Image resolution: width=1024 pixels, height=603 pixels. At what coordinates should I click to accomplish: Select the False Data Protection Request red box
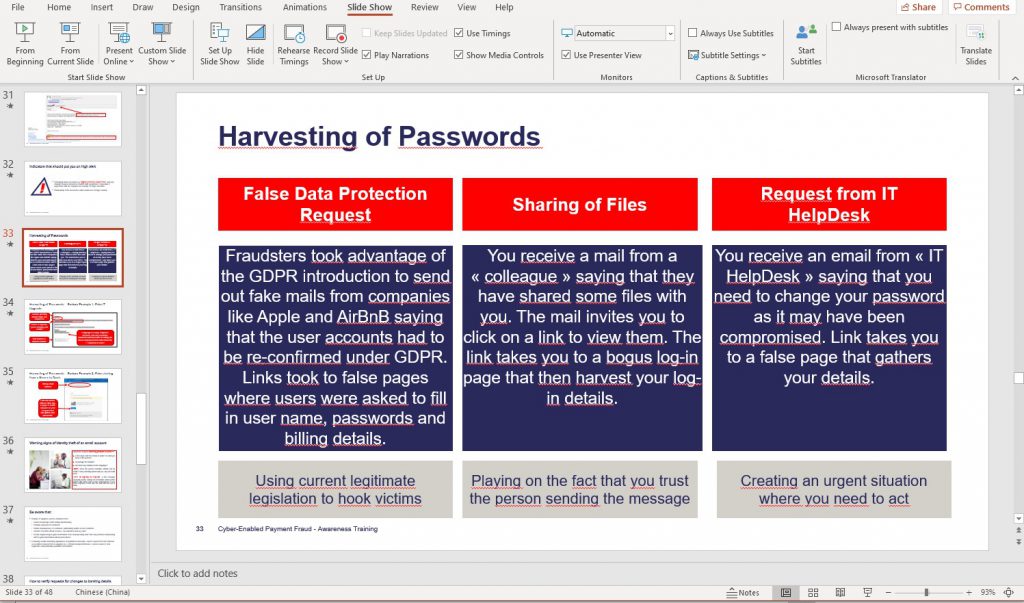(335, 204)
